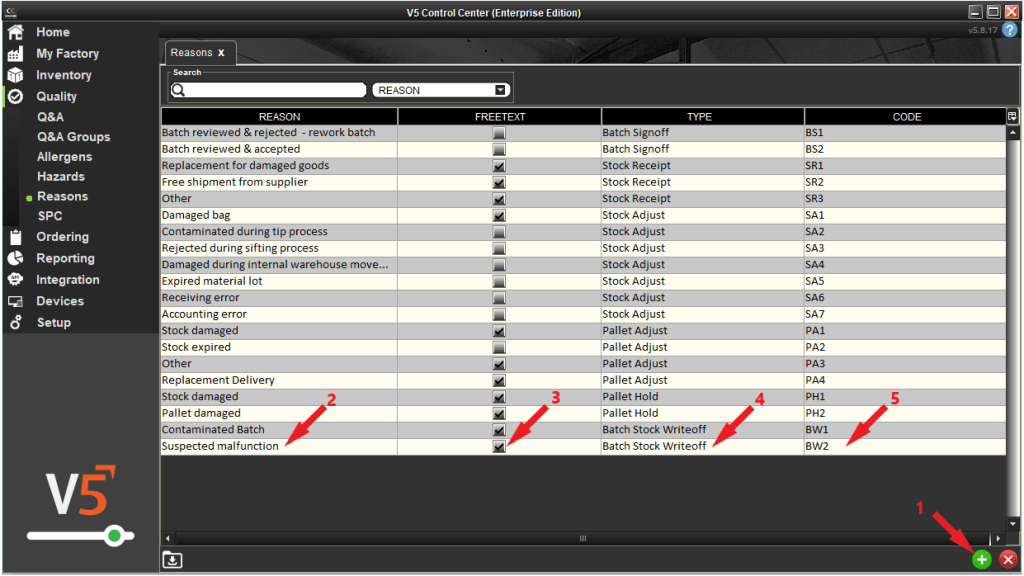Screen dimensions: 1024x576
Task: Uncheck Freetext for Damaged bag row
Action: click(x=499, y=215)
